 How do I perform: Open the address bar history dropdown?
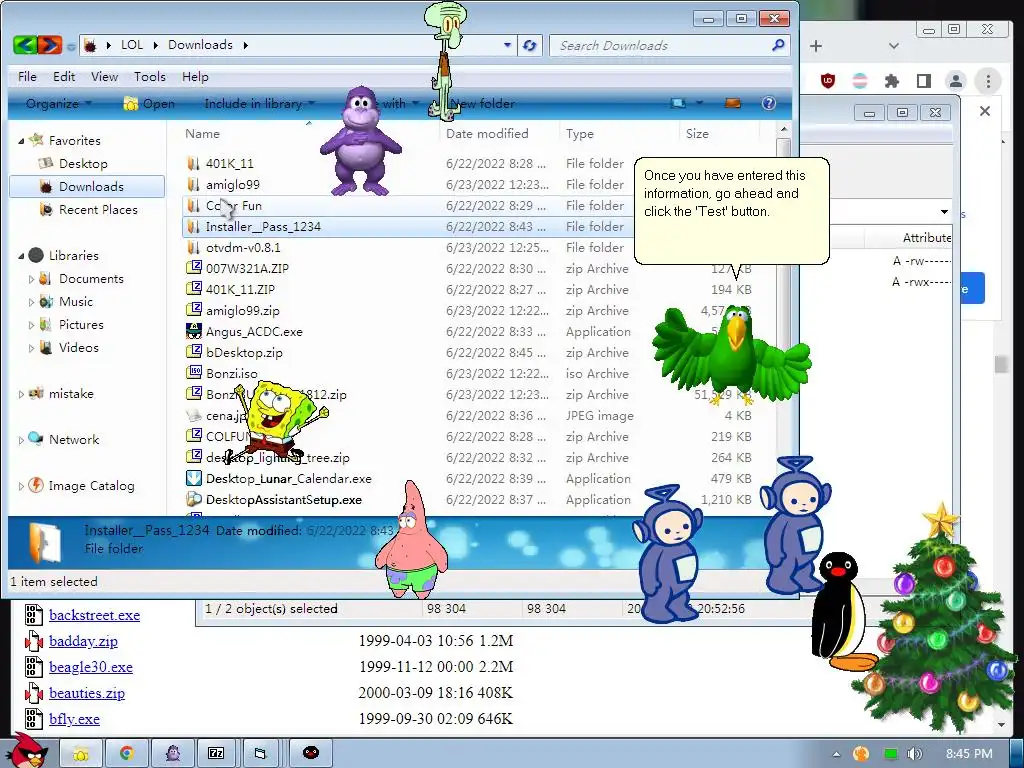(507, 45)
